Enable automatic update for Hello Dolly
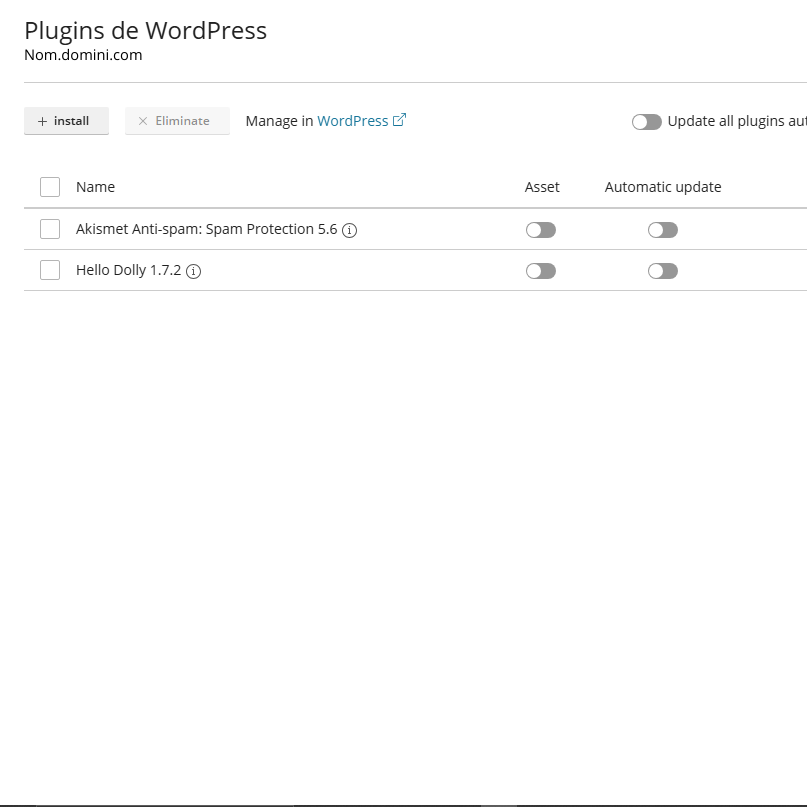The image size is (807, 807). point(662,271)
